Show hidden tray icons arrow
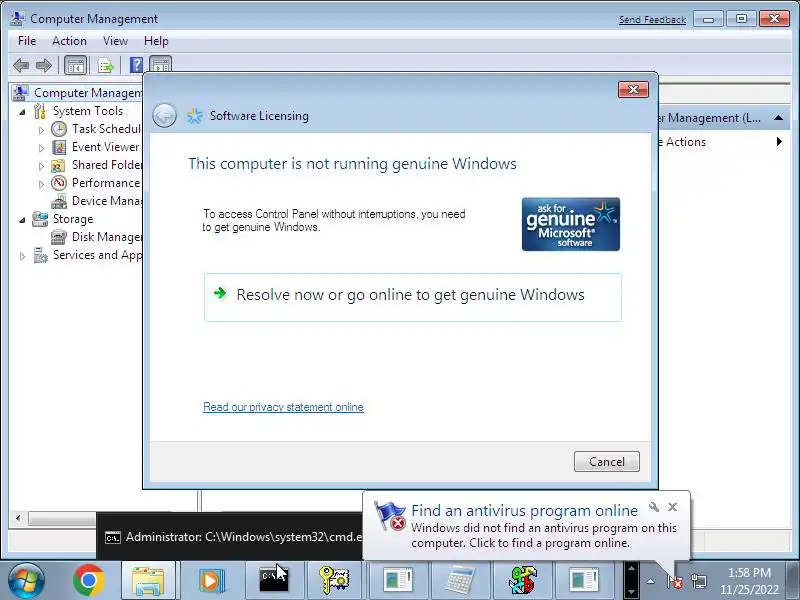Image resolution: width=800 pixels, height=600 pixels. [x=651, y=581]
